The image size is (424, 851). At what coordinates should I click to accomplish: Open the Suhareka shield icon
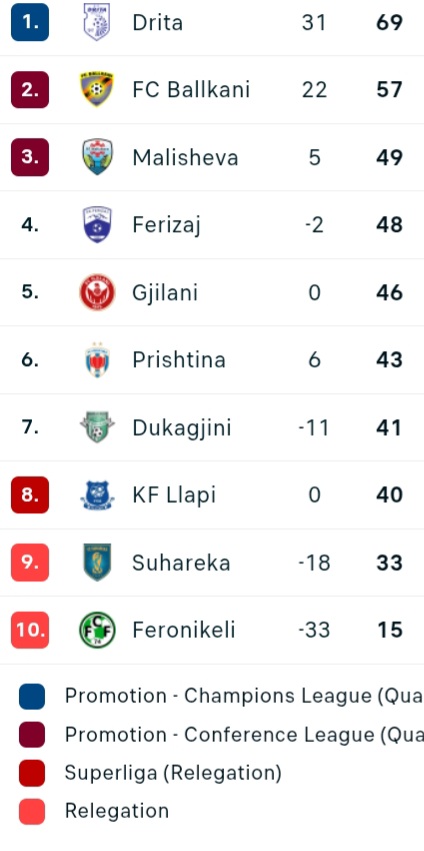(97, 562)
